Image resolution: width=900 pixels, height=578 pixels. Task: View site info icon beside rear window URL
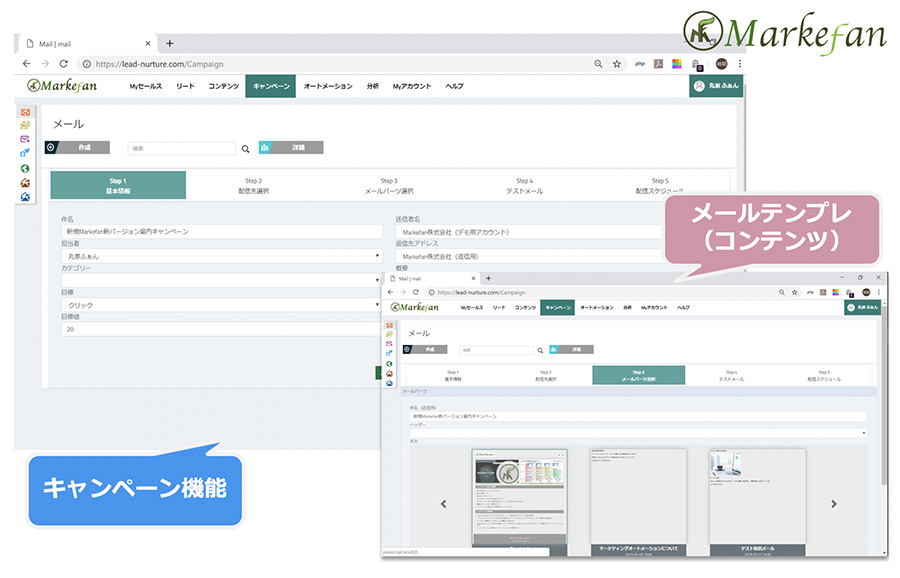pos(86,64)
